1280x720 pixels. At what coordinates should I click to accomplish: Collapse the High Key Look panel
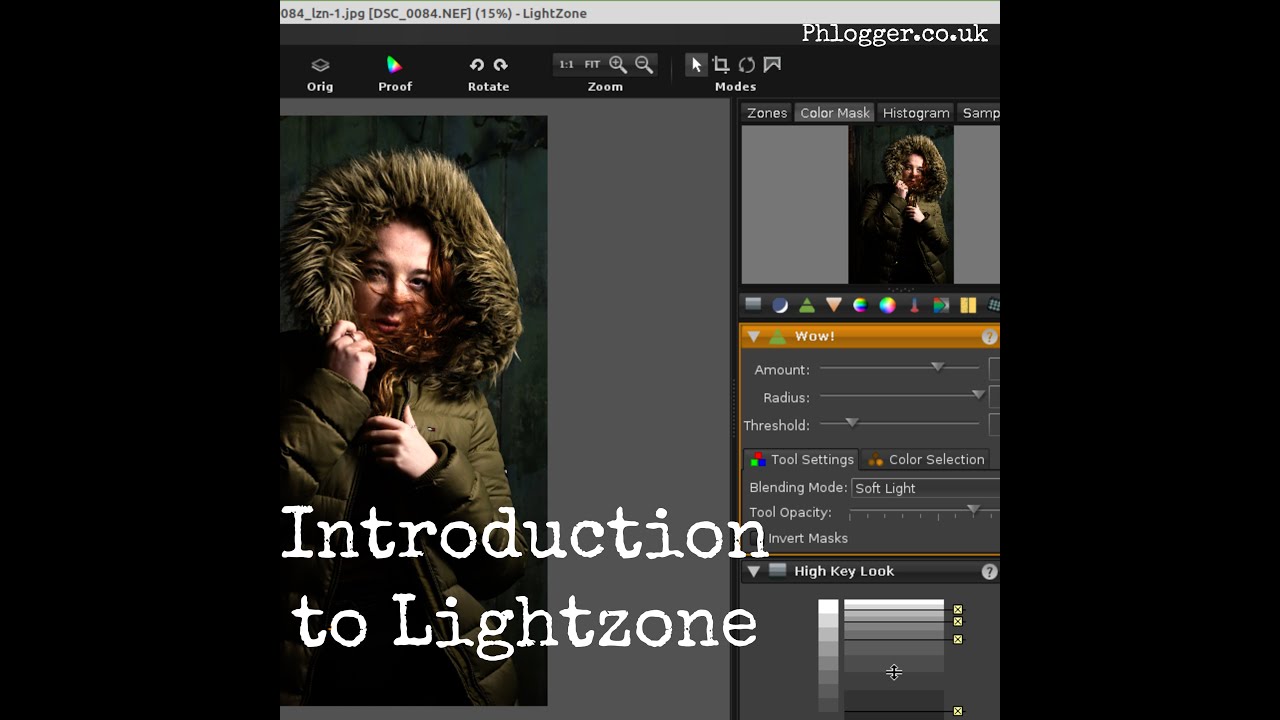click(x=754, y=572)
